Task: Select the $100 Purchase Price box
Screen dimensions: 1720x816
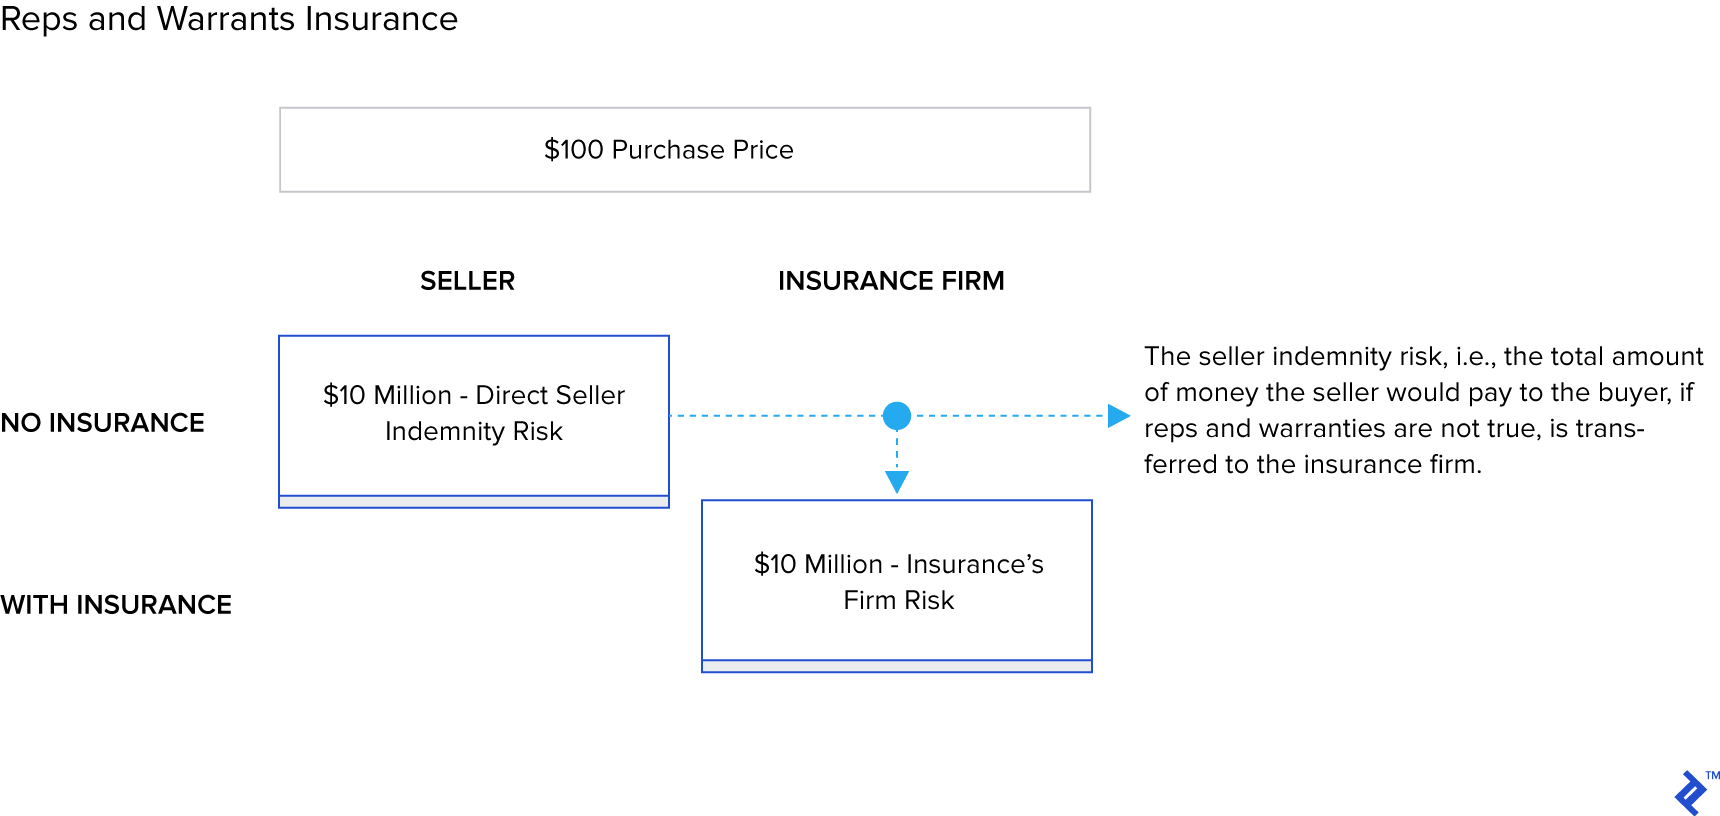Action: [684, 150]
